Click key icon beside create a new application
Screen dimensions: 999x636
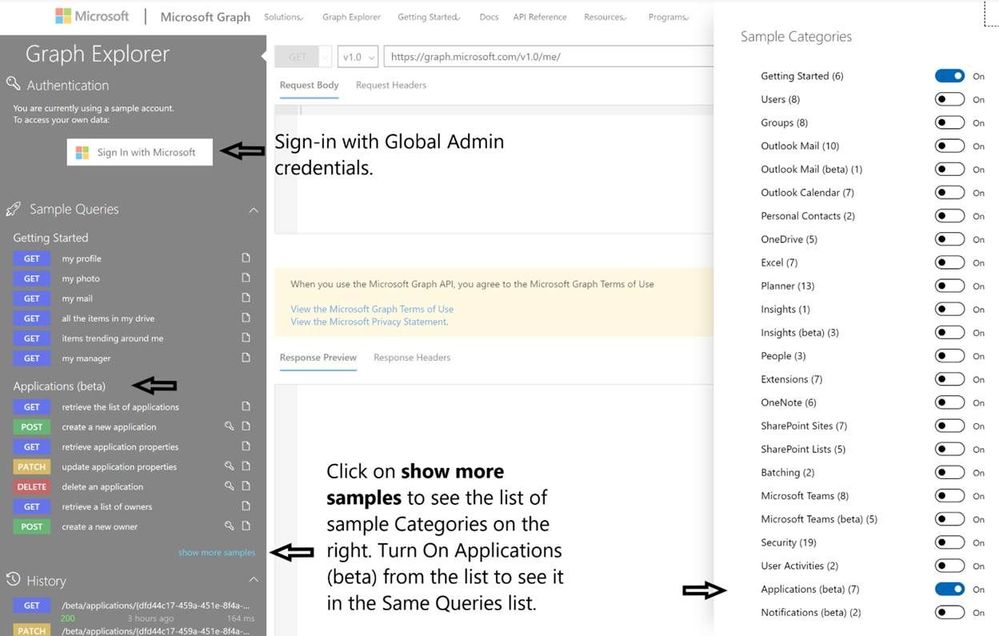point(229,426)
